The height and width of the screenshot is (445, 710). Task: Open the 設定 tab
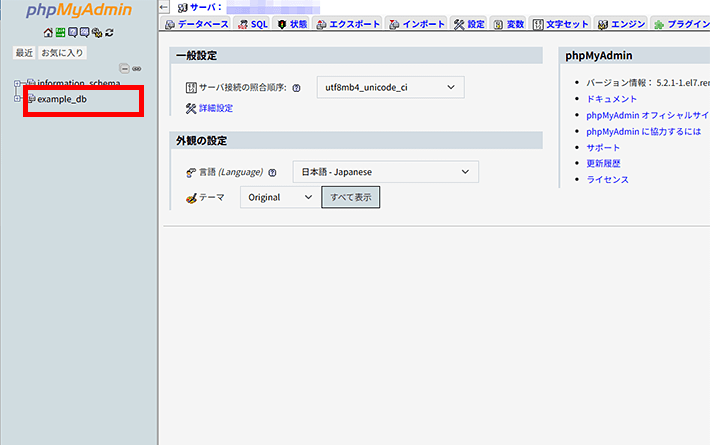(469, 24)
